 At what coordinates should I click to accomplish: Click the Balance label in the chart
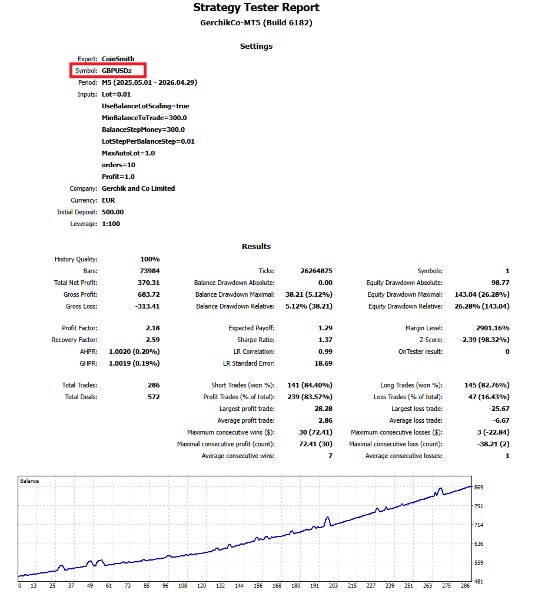click(x=29, y=481)
